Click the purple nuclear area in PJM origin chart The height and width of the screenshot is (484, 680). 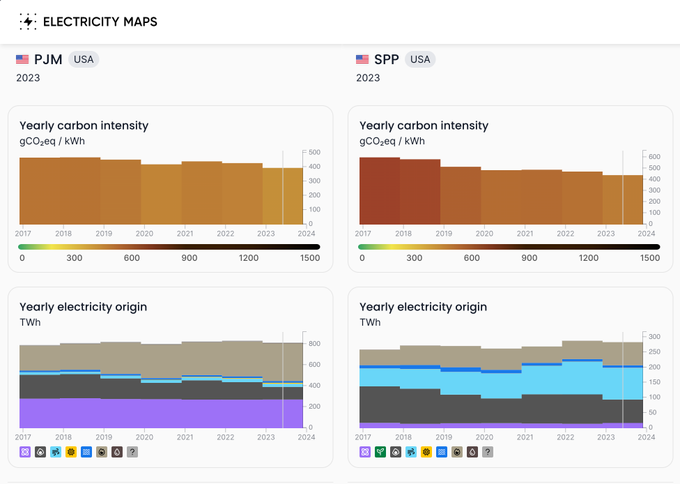click(x=161, y=413)
